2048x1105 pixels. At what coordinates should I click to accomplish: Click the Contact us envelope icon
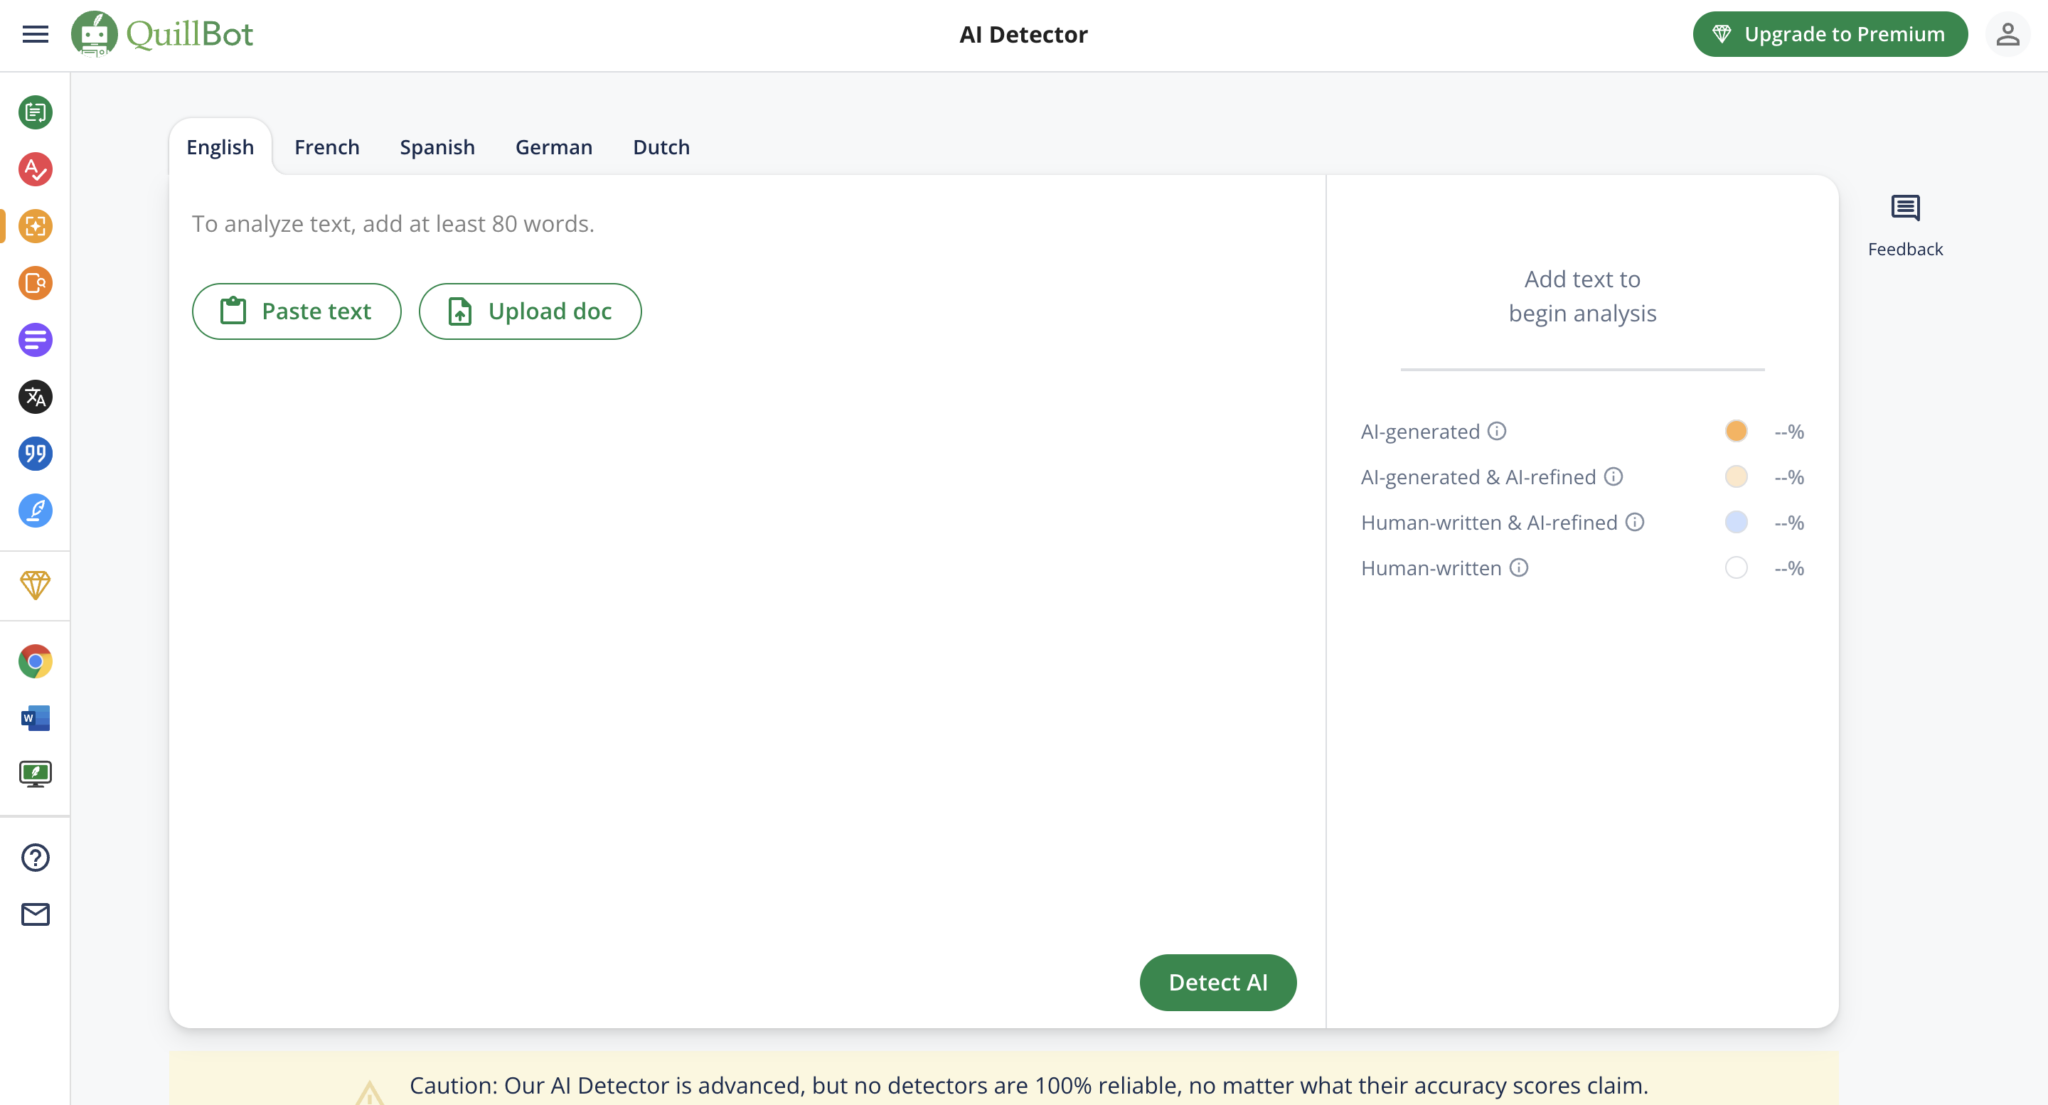pyautogui.click(x=35, y=914)
